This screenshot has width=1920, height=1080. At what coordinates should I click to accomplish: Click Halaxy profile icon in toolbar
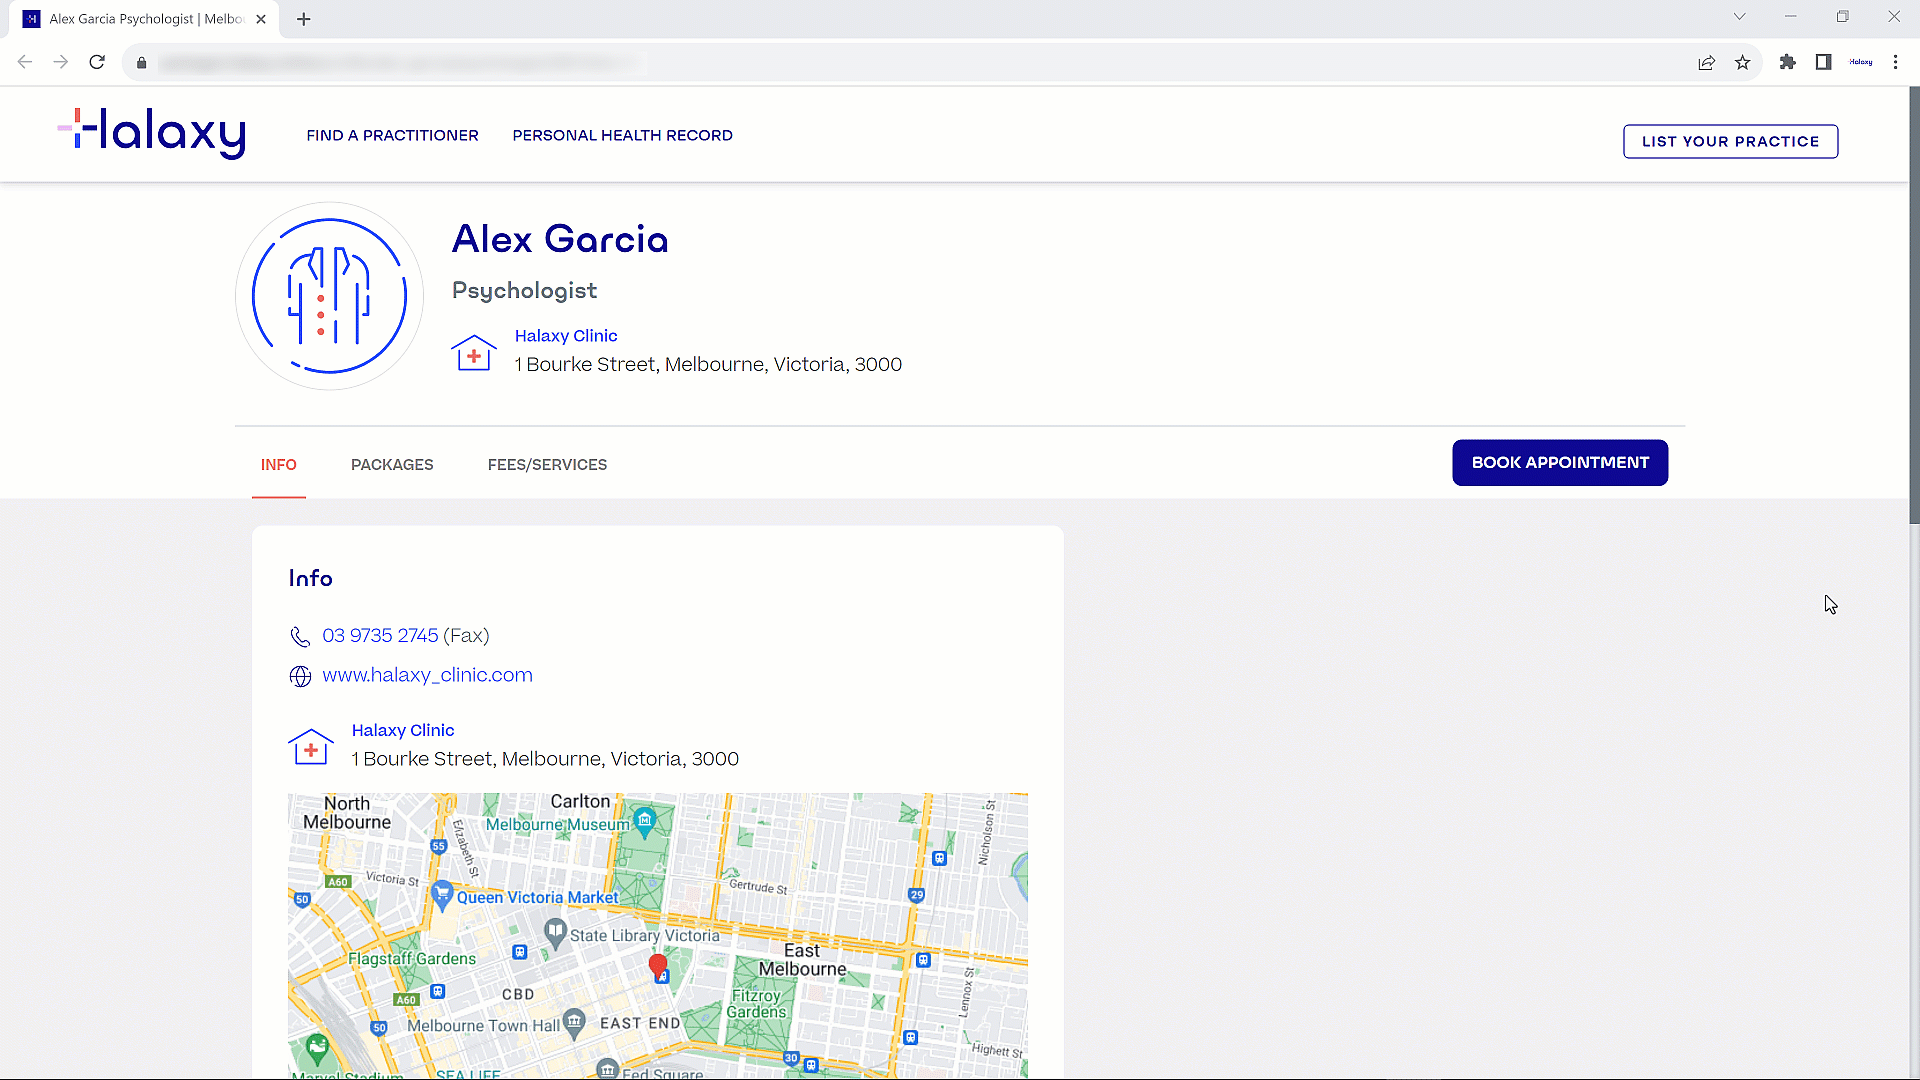1861,62
